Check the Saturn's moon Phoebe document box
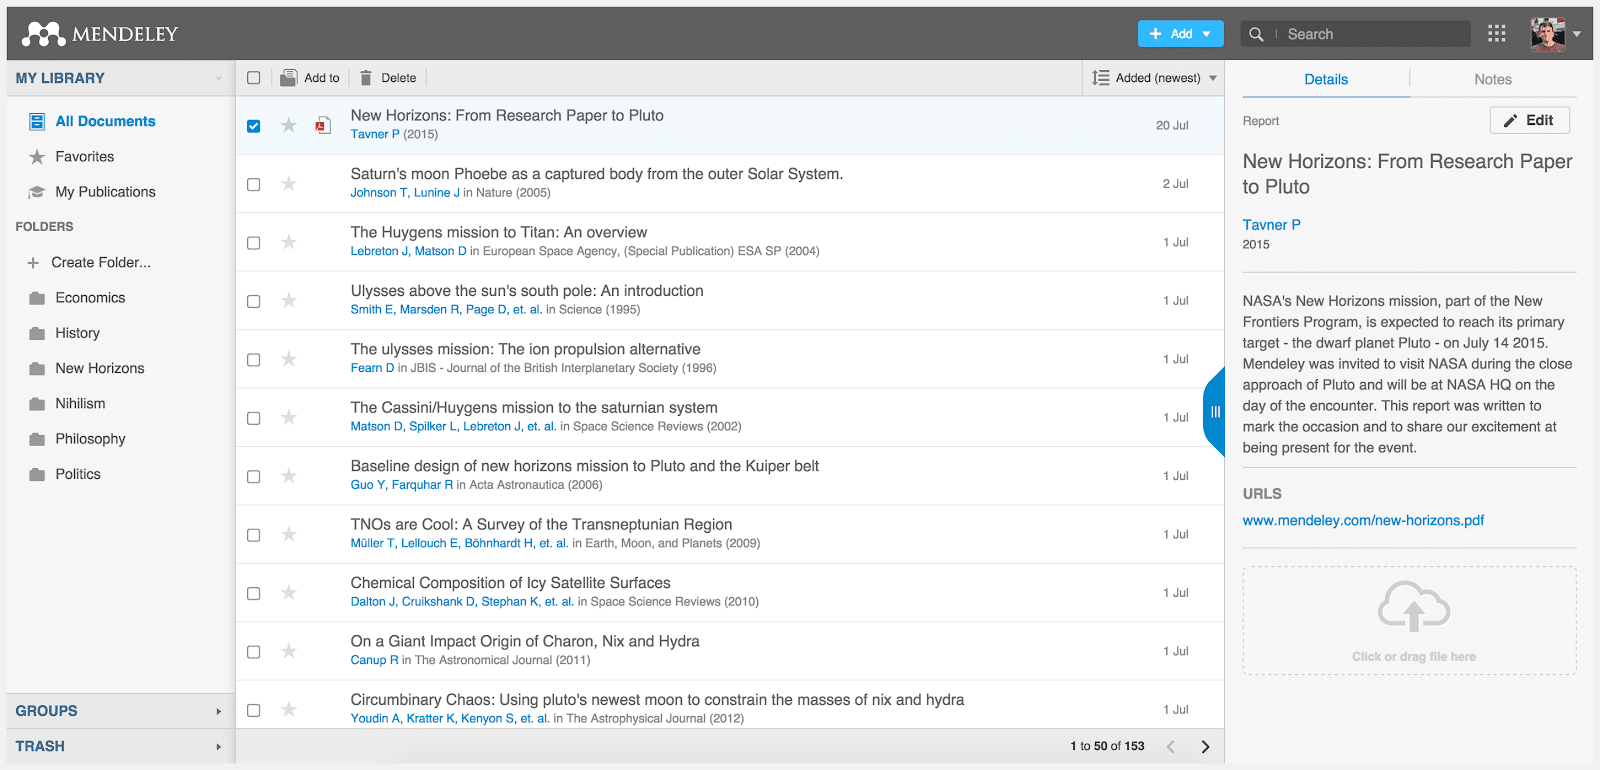The height and width of the screenshot is (770, 1600). click(254, 185)
